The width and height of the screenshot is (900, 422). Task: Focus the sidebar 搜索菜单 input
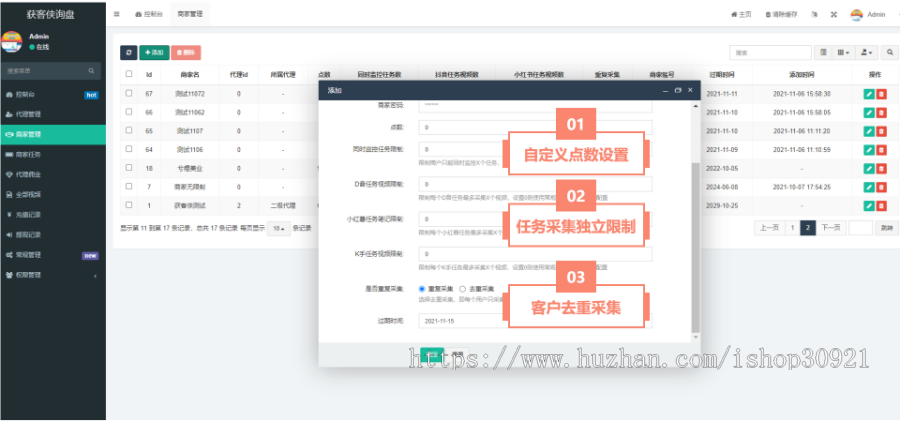pyautogui.click(x=47, y=71)
